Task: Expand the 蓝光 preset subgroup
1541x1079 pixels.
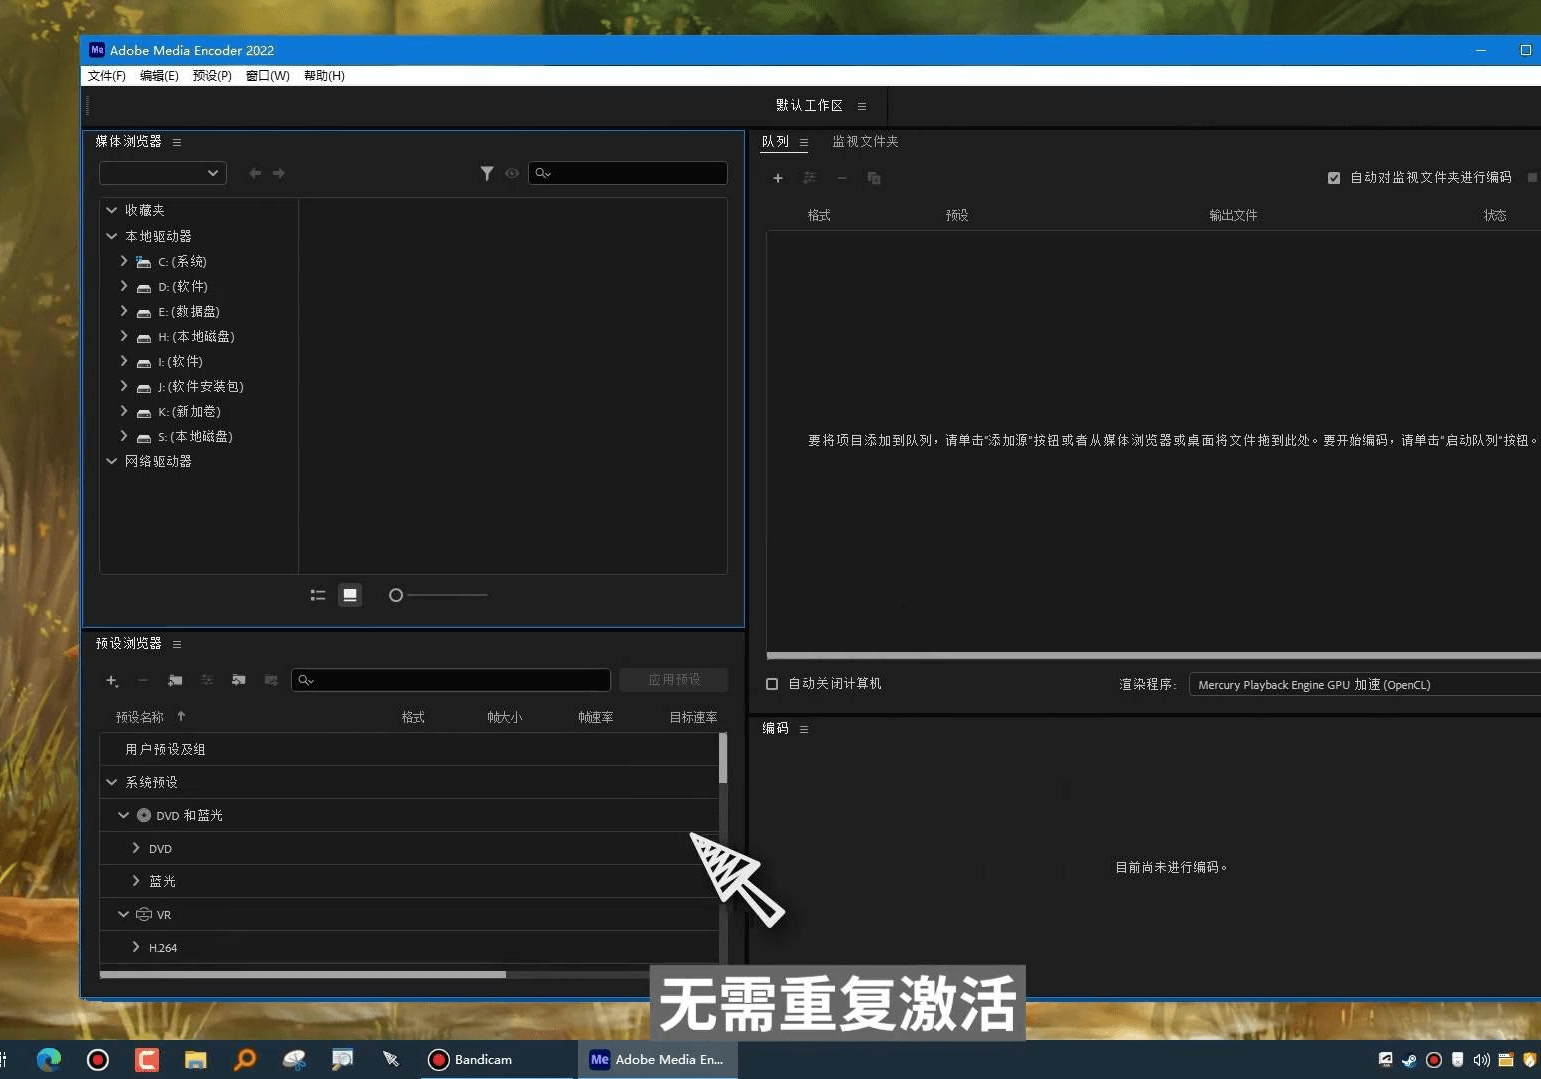Action: (136, 881)
